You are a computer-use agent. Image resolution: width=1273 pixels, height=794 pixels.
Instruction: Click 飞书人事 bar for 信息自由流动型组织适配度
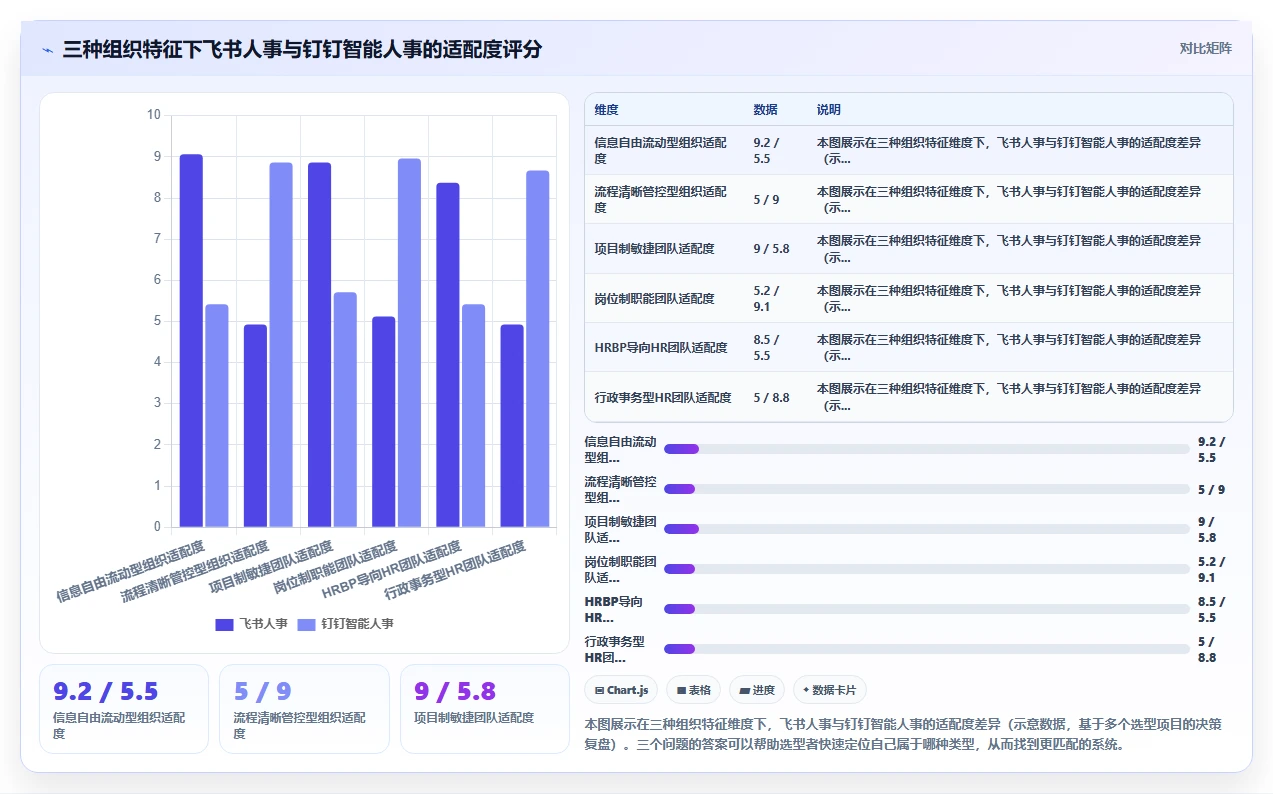tap(191, 341)
